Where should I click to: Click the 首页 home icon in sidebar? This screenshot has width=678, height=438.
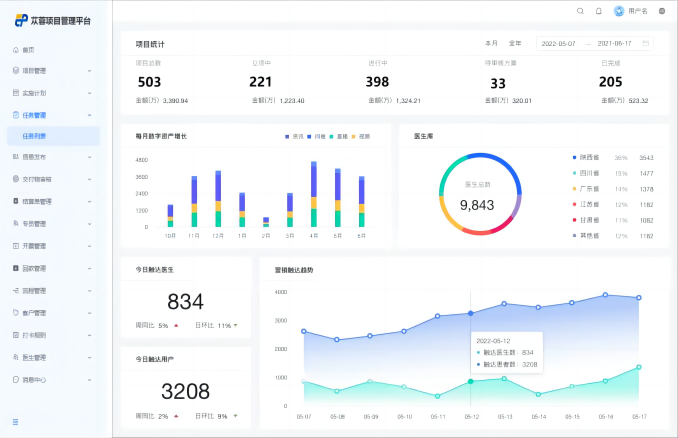[16, 49]
